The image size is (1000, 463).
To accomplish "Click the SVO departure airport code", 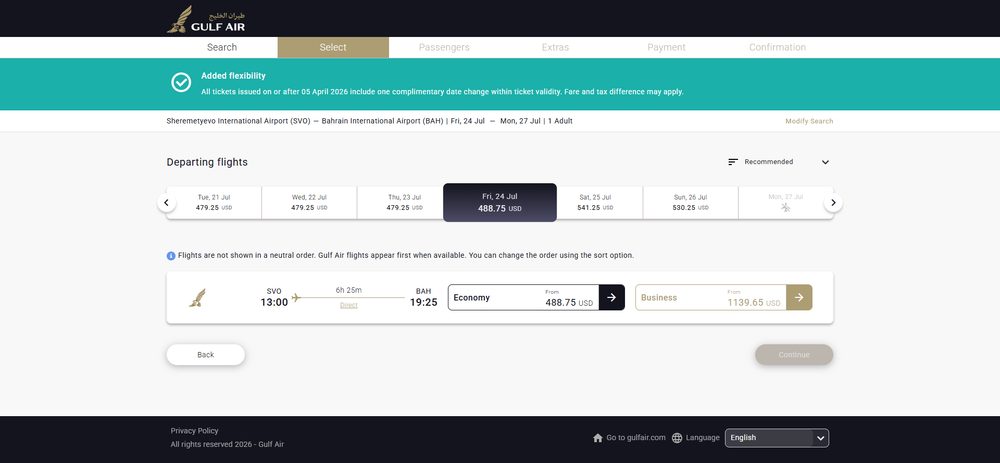I will pos(274,291).
